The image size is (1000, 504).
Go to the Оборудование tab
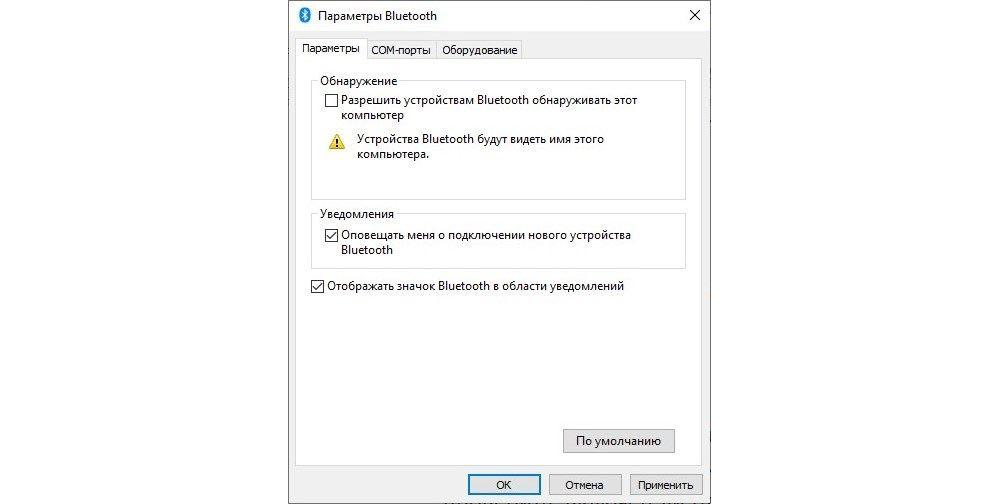click(480, 50)
